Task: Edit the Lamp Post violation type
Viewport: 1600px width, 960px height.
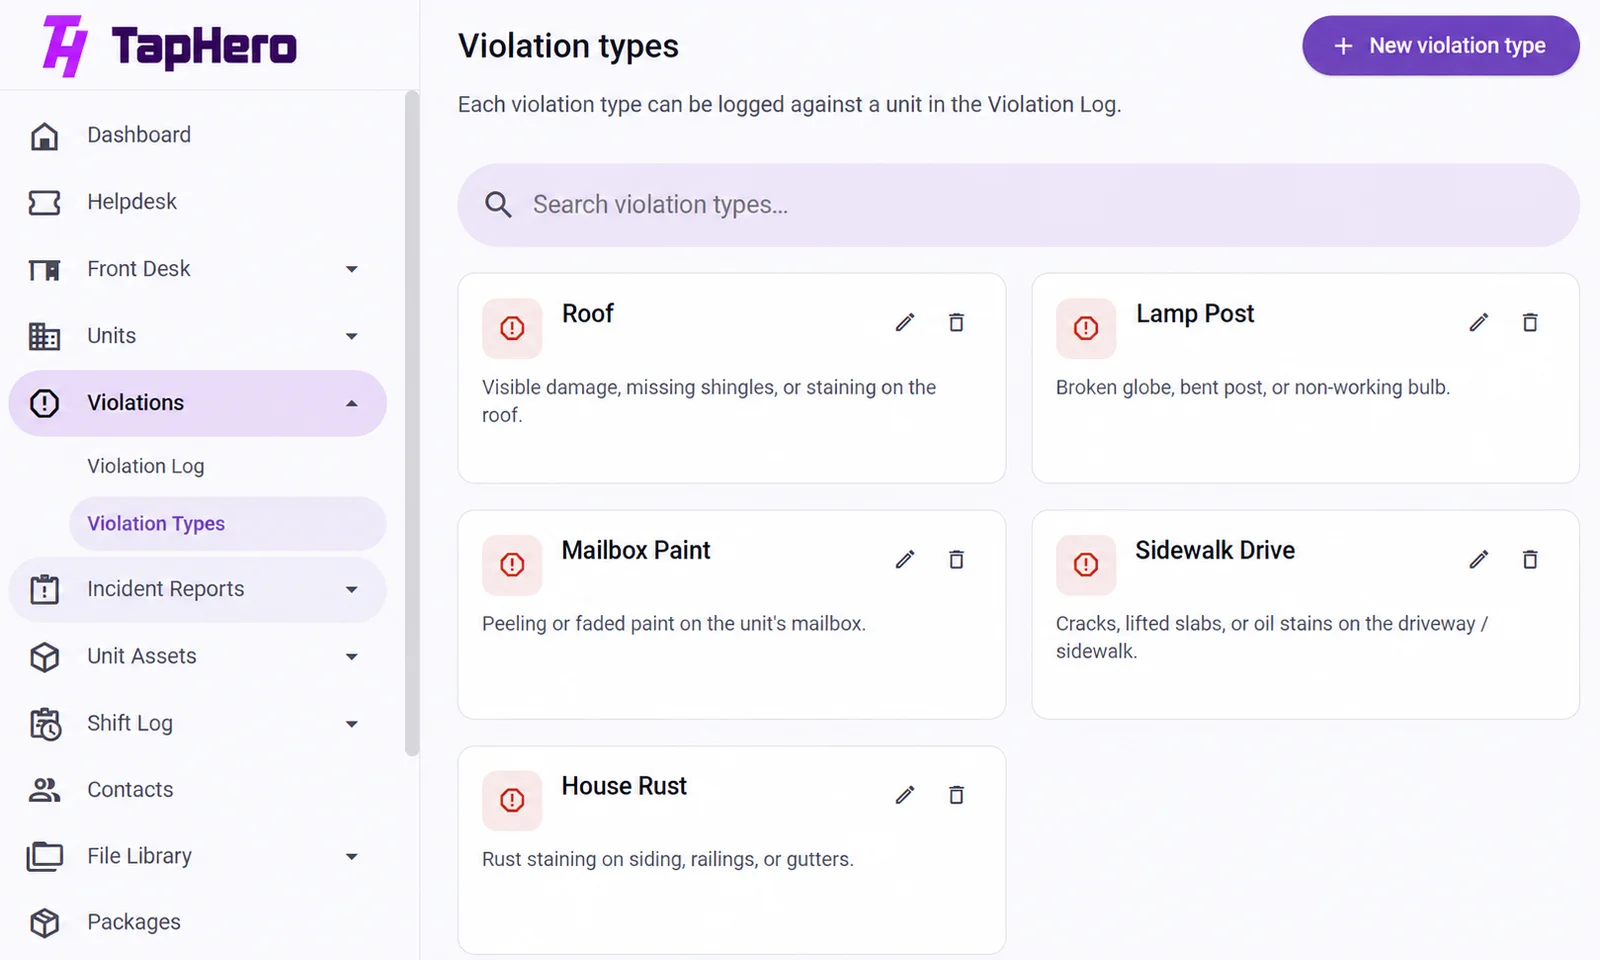Action: 1479,322
